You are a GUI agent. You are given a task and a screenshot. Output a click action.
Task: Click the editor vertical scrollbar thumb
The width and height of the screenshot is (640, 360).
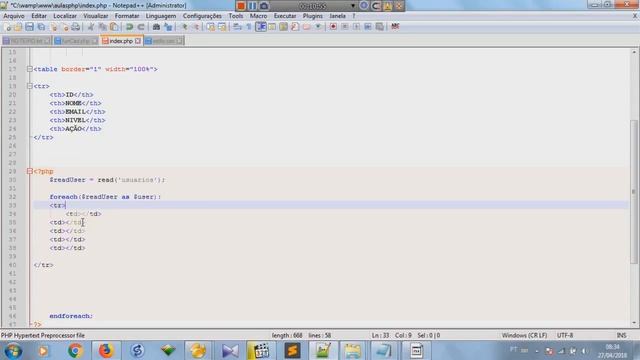634,192
